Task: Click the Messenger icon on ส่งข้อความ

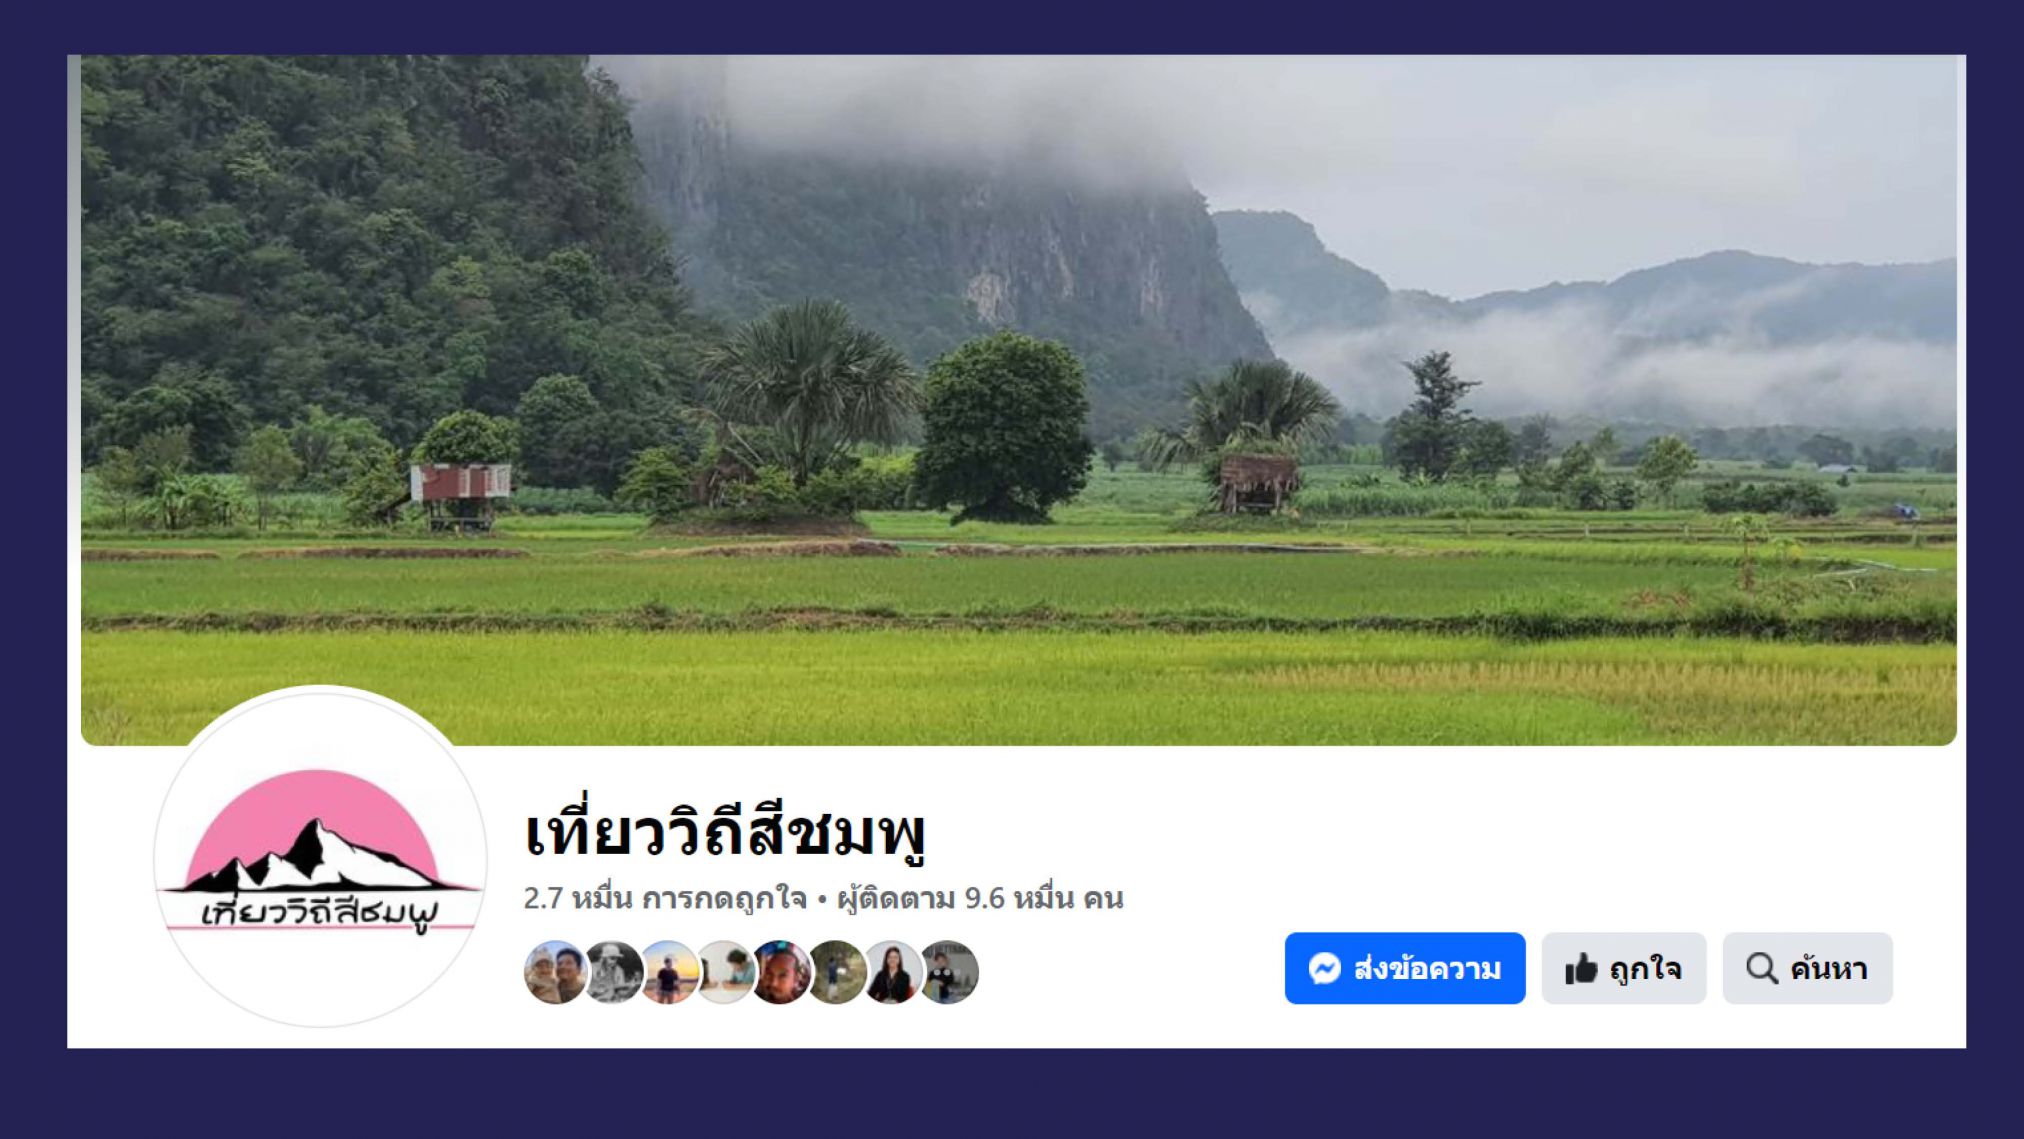Action: (x=1324, y=968)
